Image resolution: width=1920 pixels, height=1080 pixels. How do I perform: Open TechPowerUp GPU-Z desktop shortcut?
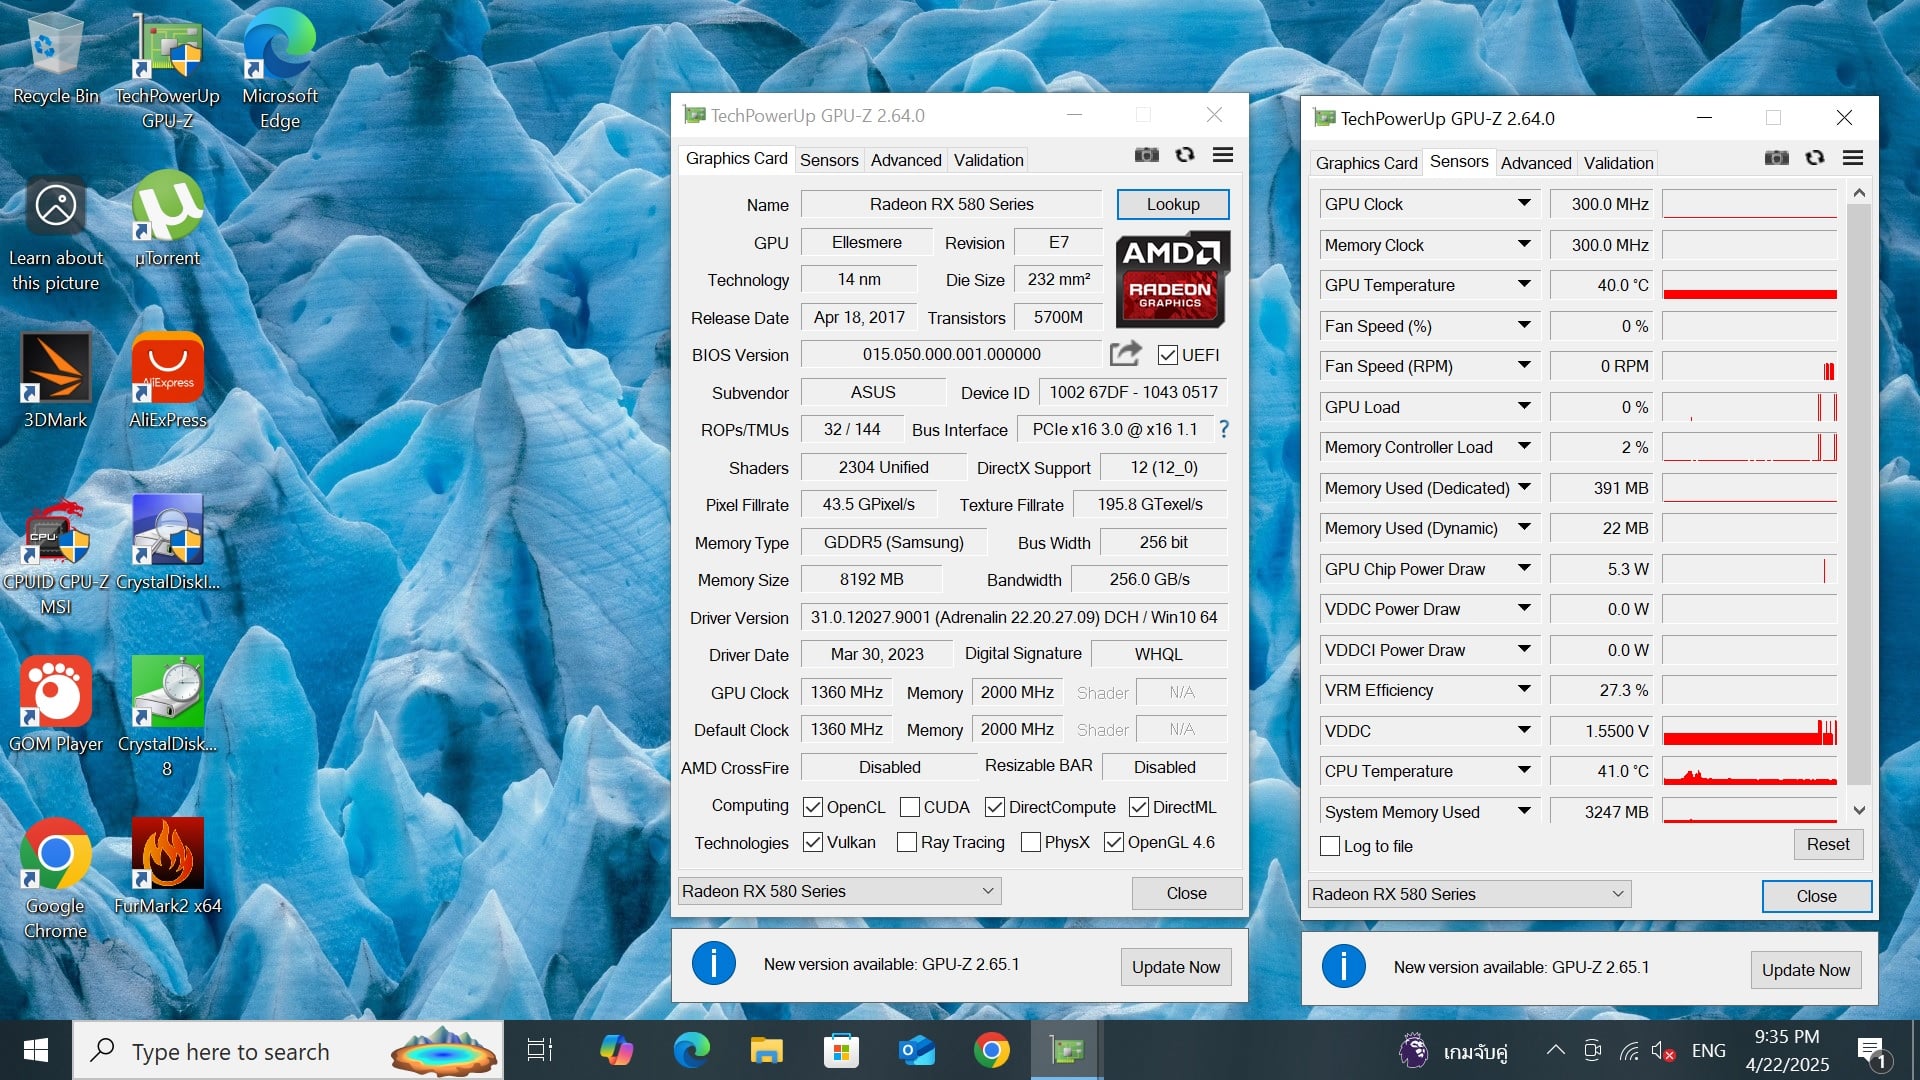167,70
